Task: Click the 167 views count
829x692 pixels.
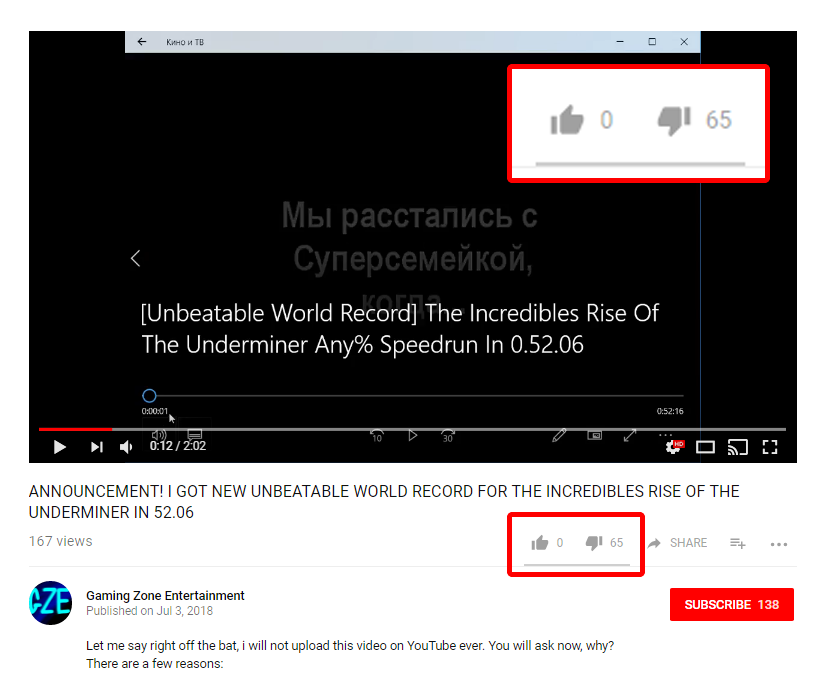Action: click(60, 541)
